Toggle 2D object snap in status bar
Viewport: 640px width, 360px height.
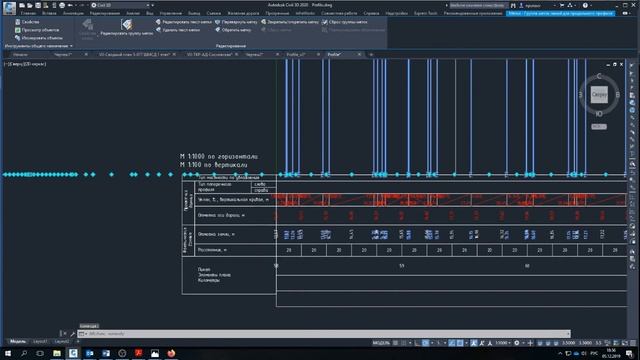click(460, 343)
